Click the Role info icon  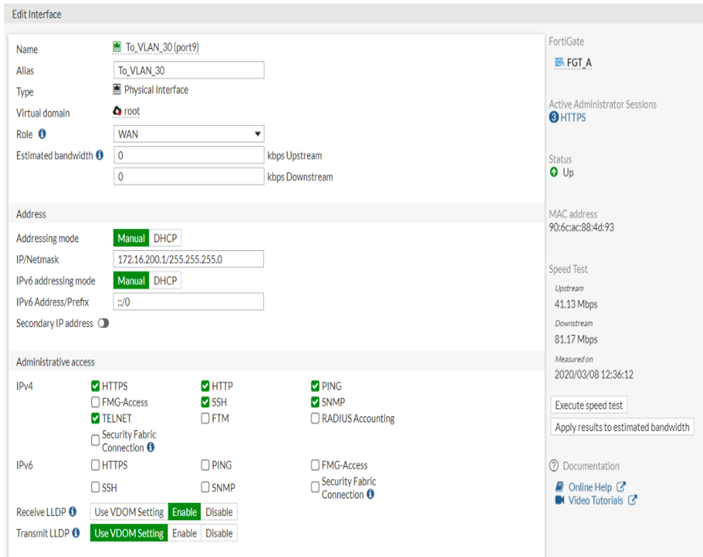coord(43,134)
